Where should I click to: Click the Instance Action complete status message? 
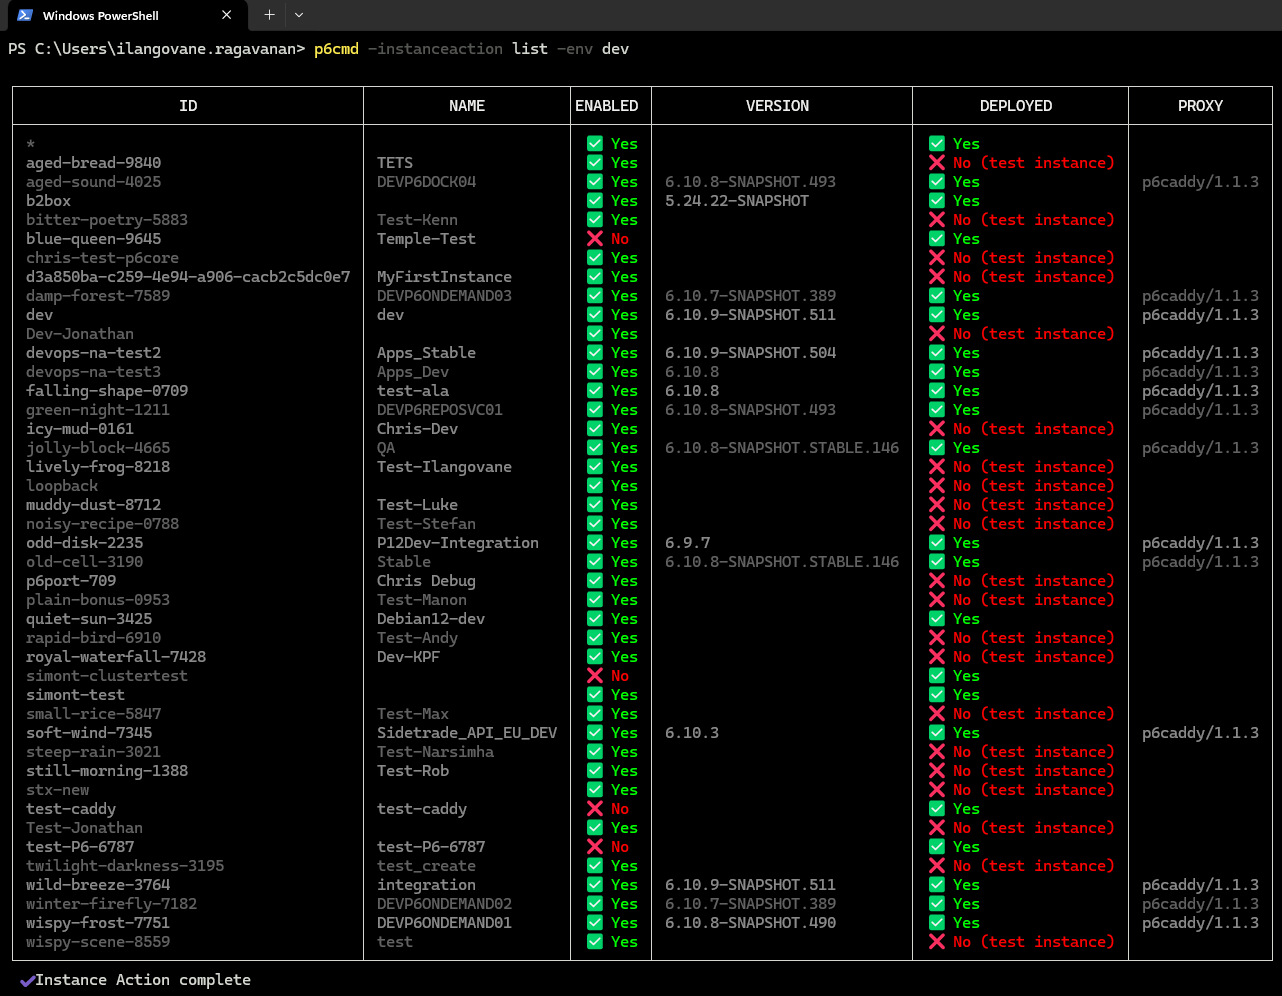[143, 980]
